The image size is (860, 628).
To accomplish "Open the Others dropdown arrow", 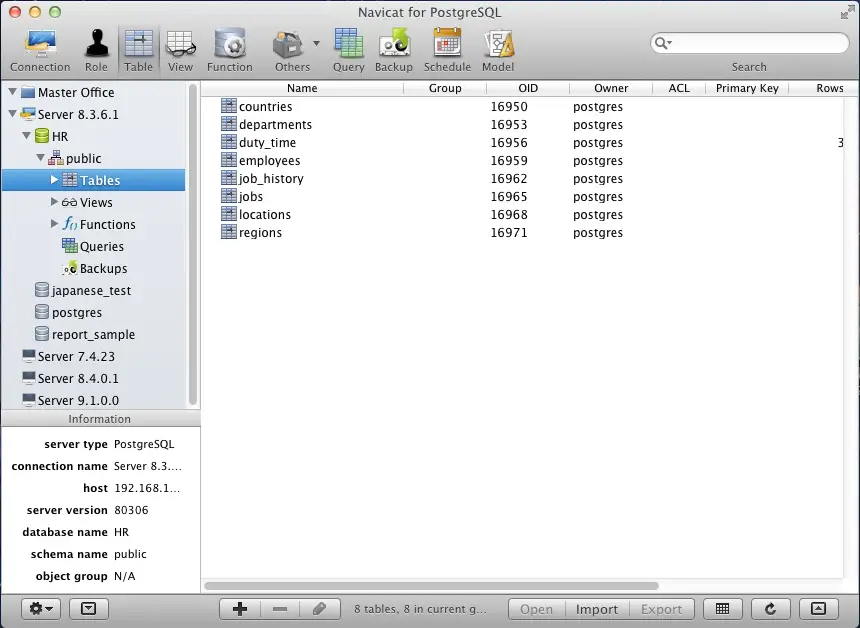I will [x=316, y=43].
